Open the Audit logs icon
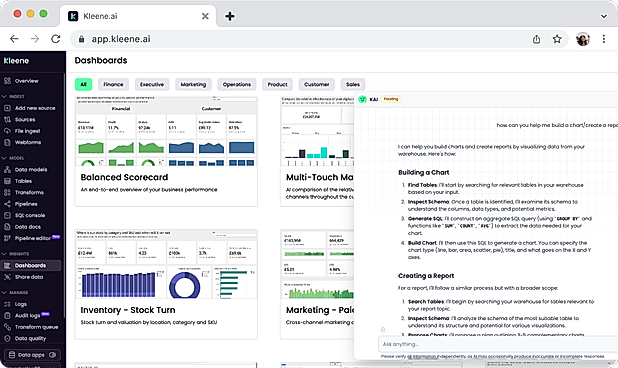618x368 pixels. tap(7, 315)
